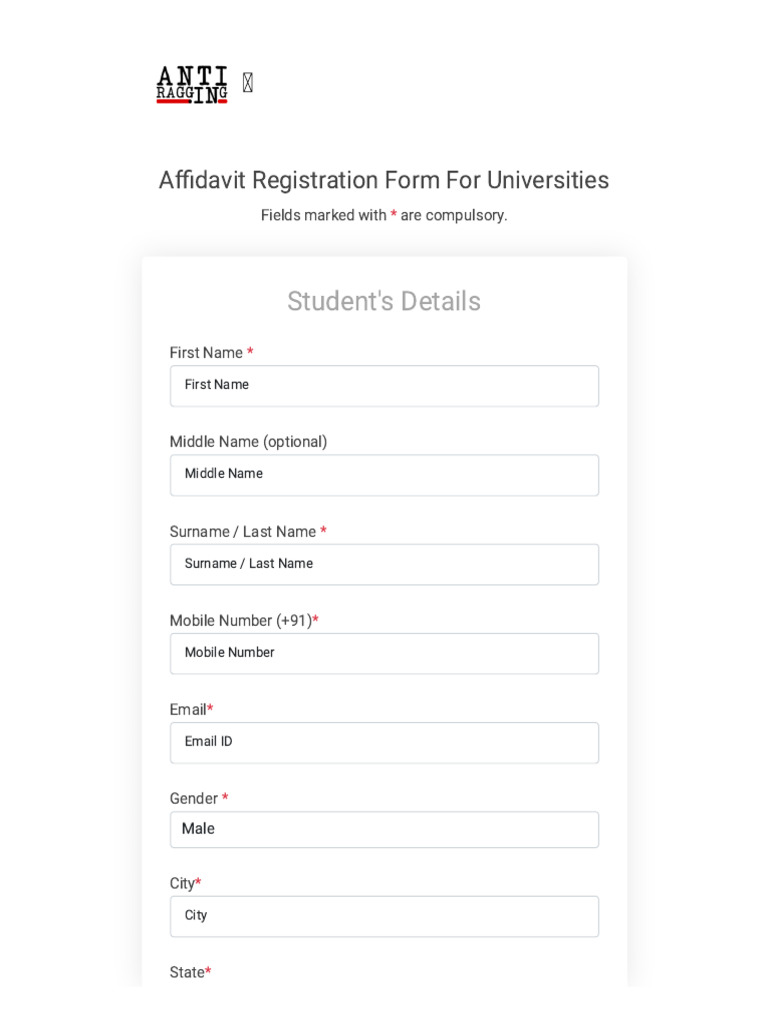Screen dimensions: 768x1024
Task: Focus the Email ID field
Action: click(384, 743)
